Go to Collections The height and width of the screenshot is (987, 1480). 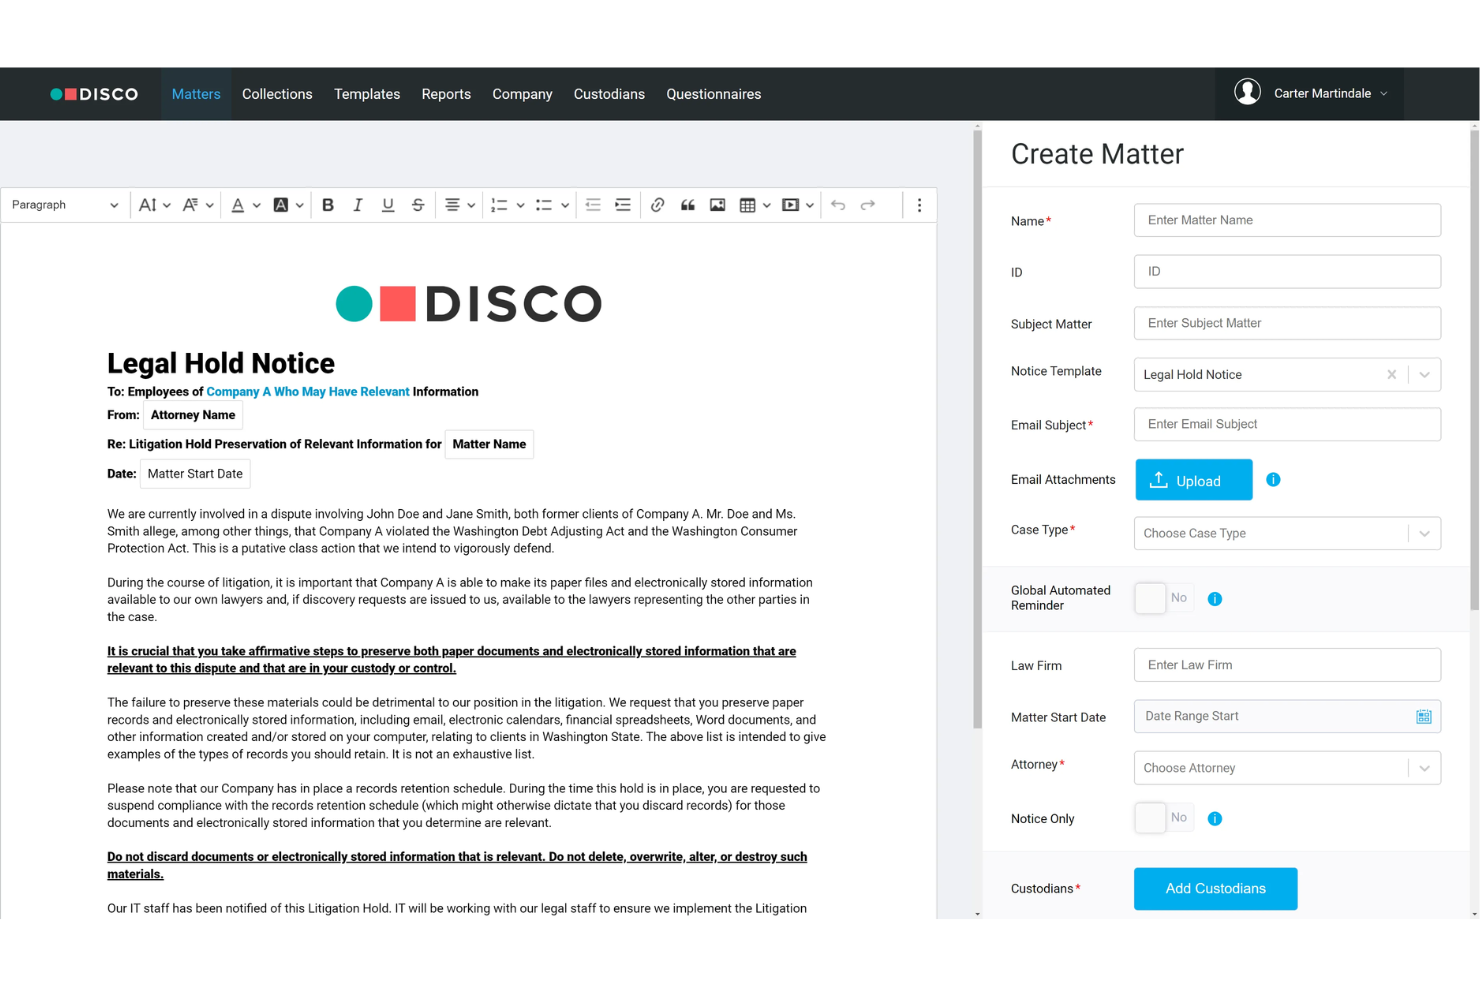pos(277,94)
